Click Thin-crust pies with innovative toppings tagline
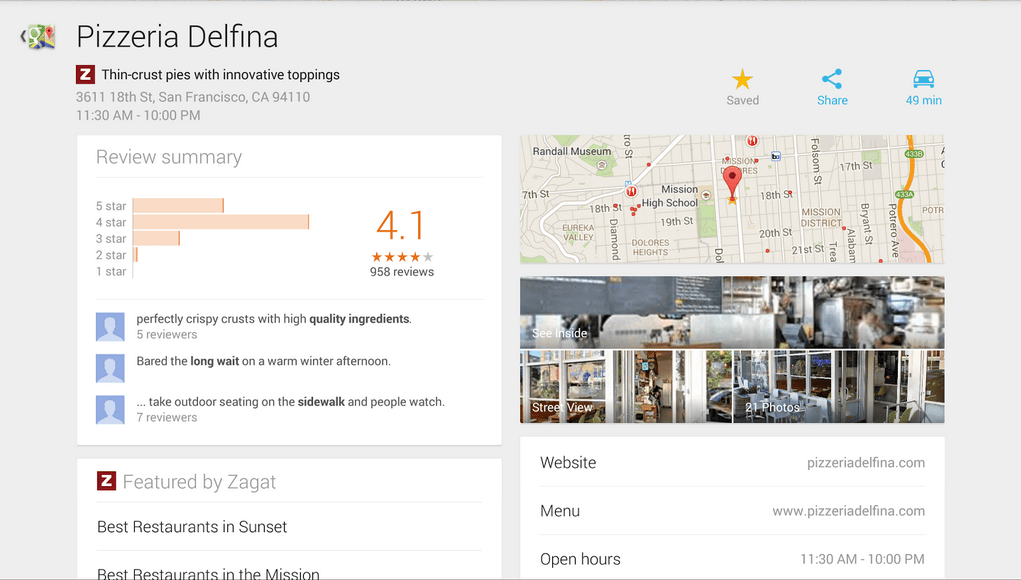The height and width of the screenshot is (580, 1021). (220, 75)
